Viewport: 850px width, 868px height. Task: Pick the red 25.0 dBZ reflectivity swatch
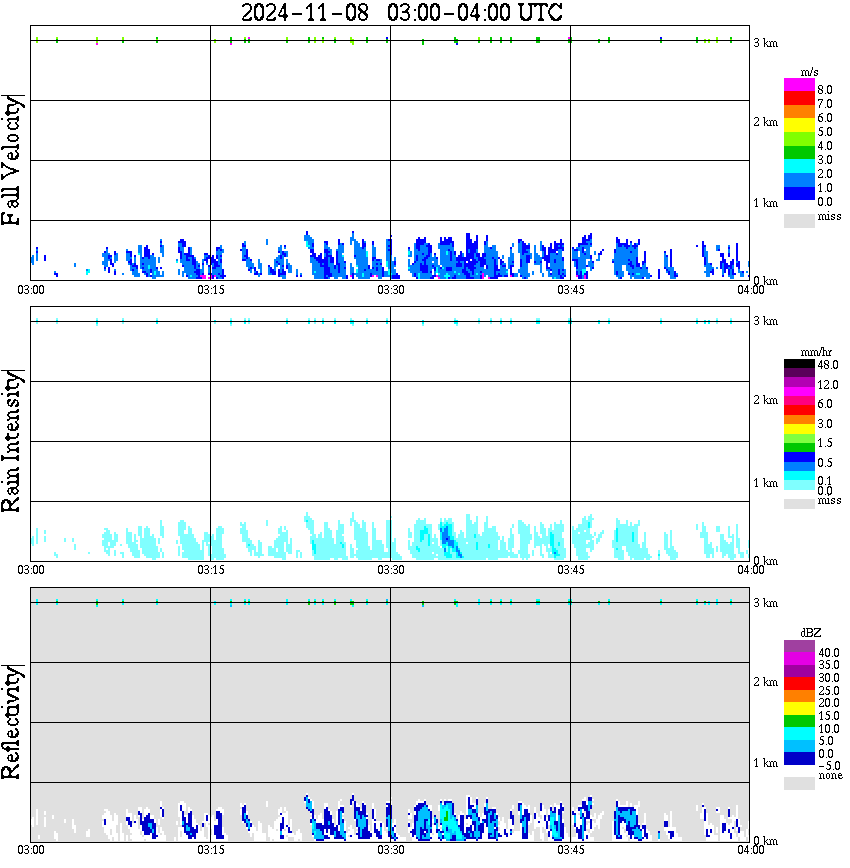pyautogui.click(x=799, y=684)
